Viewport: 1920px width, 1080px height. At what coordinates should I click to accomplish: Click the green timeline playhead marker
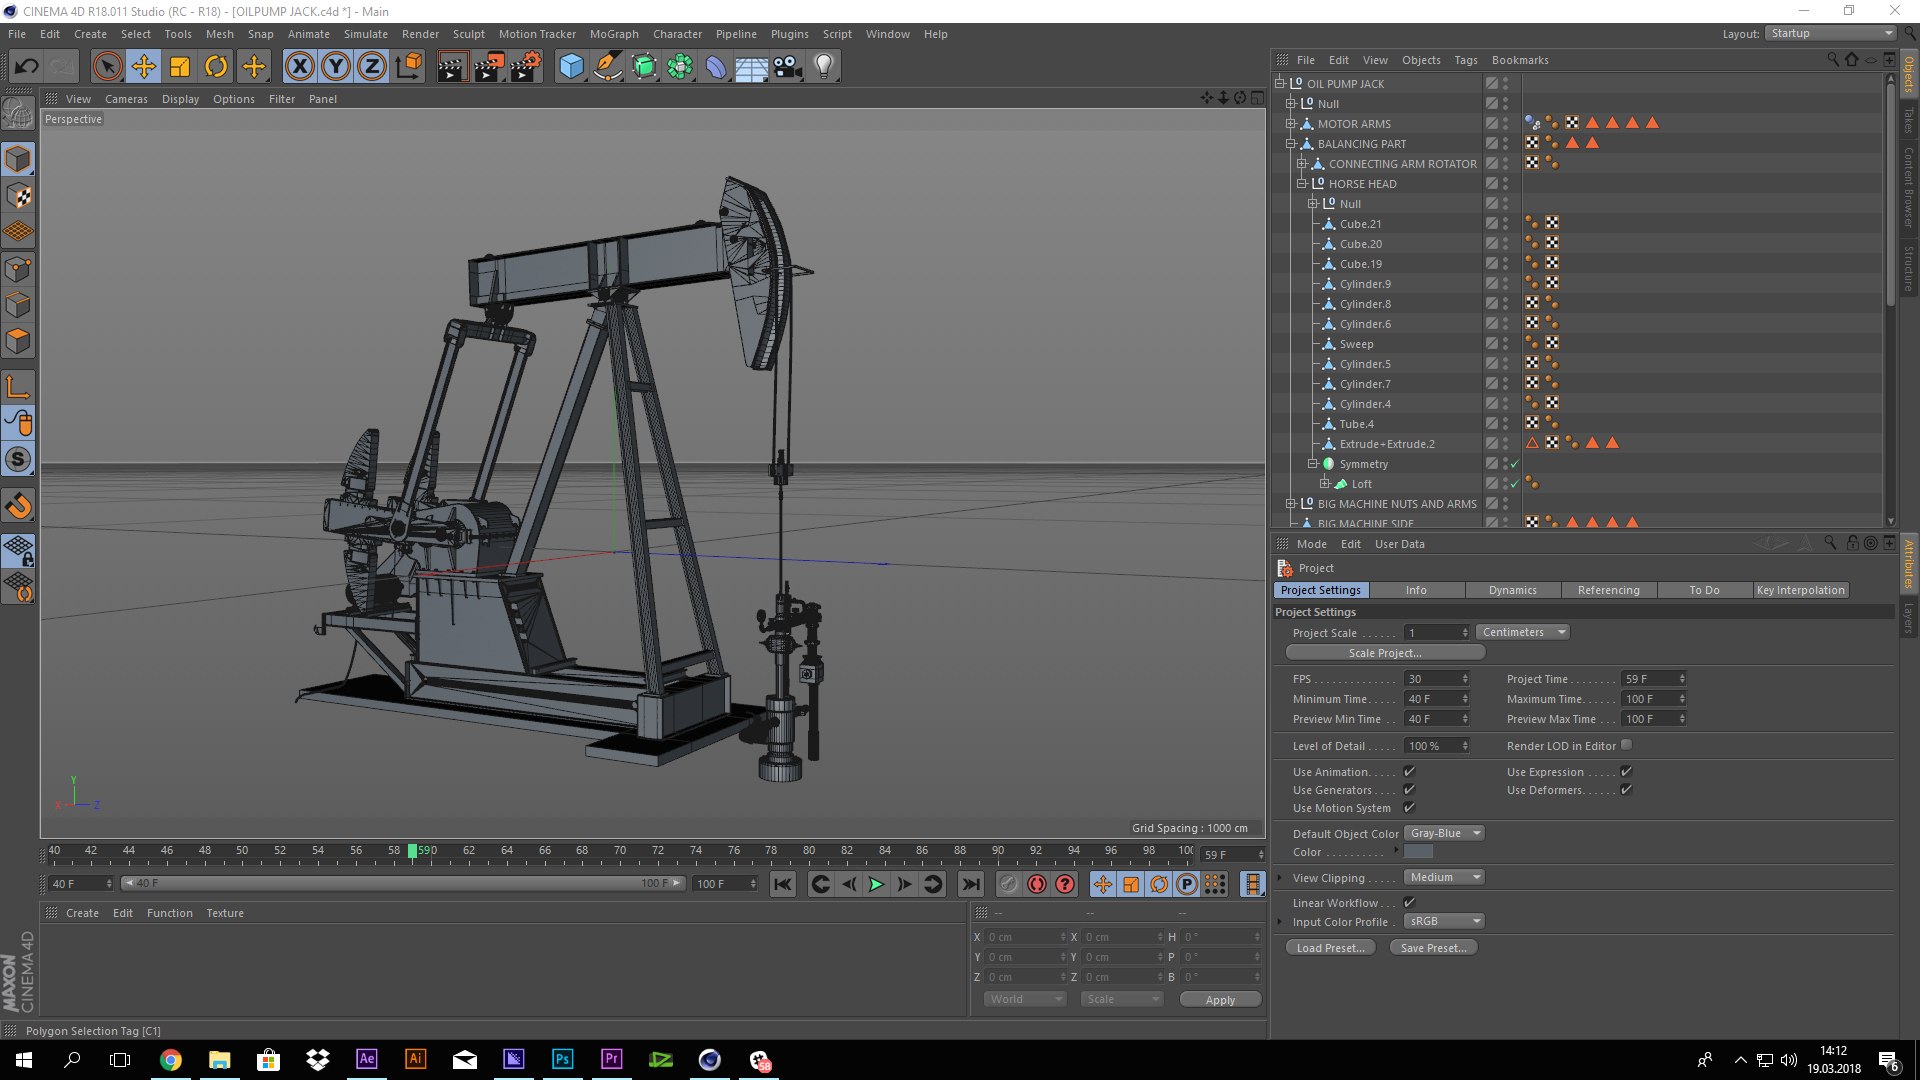point(412,851)
